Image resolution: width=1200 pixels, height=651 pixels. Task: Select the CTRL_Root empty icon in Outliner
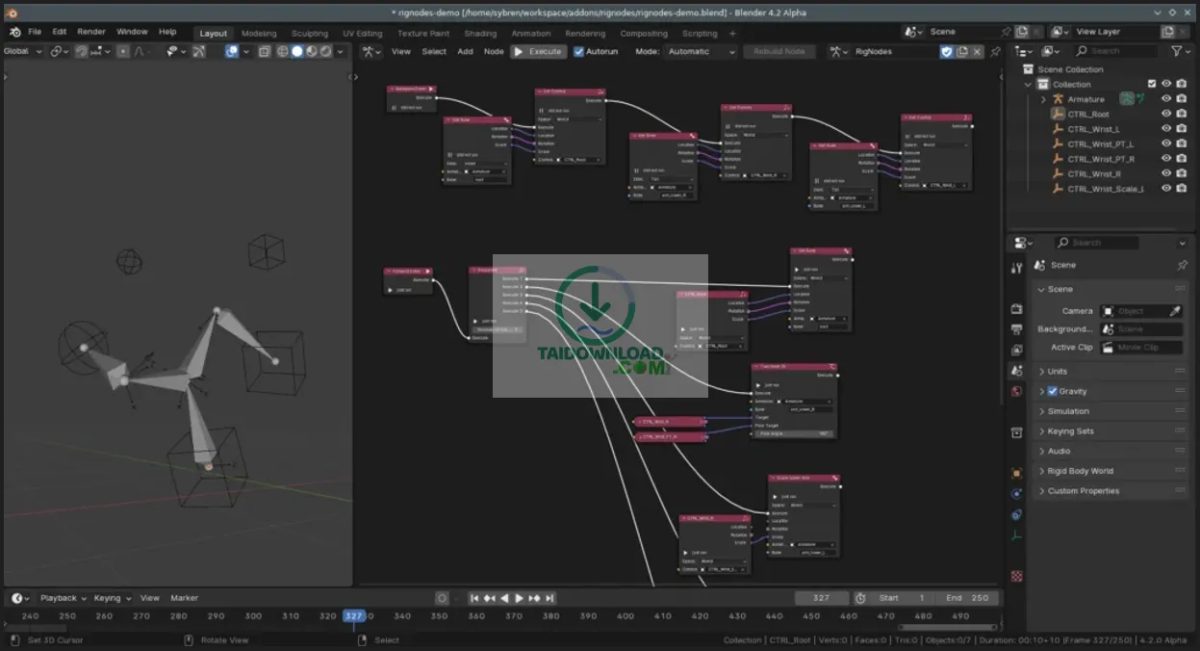[1058, 113]
